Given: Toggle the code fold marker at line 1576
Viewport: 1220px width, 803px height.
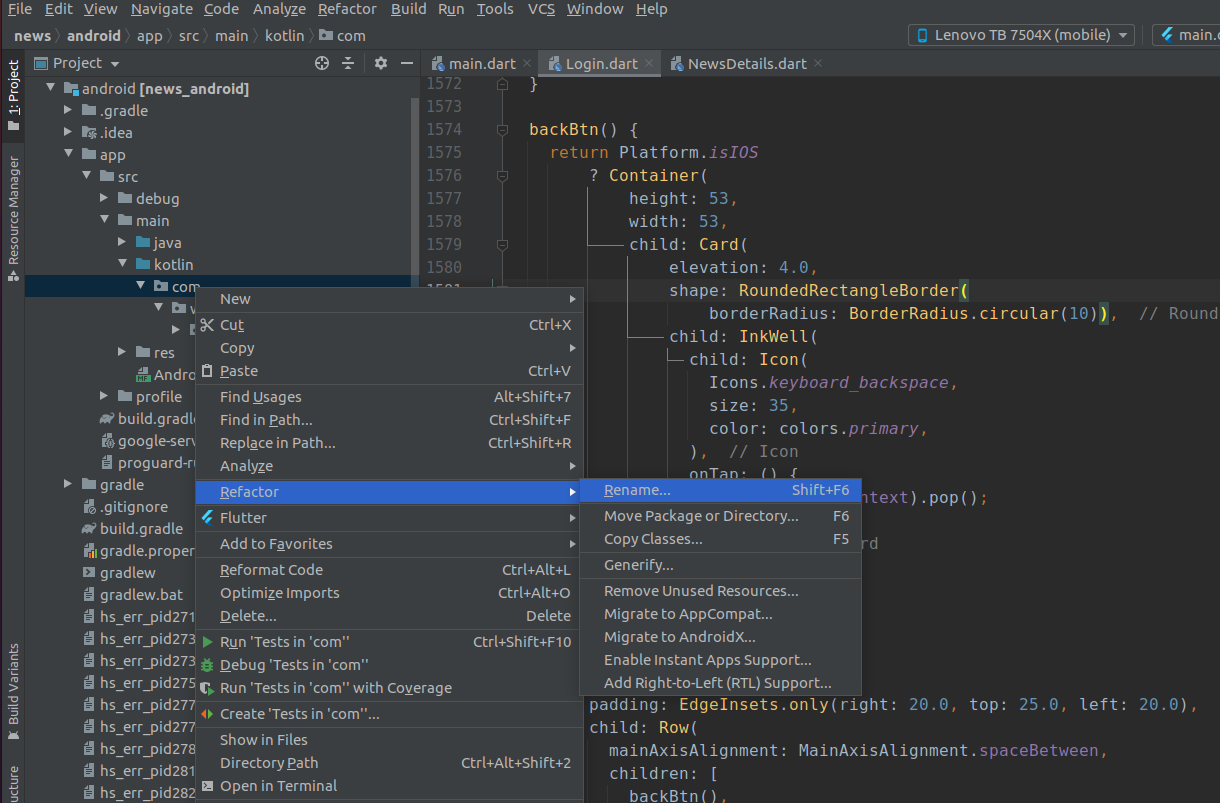Looking at the screenshot, I should 502,176.
